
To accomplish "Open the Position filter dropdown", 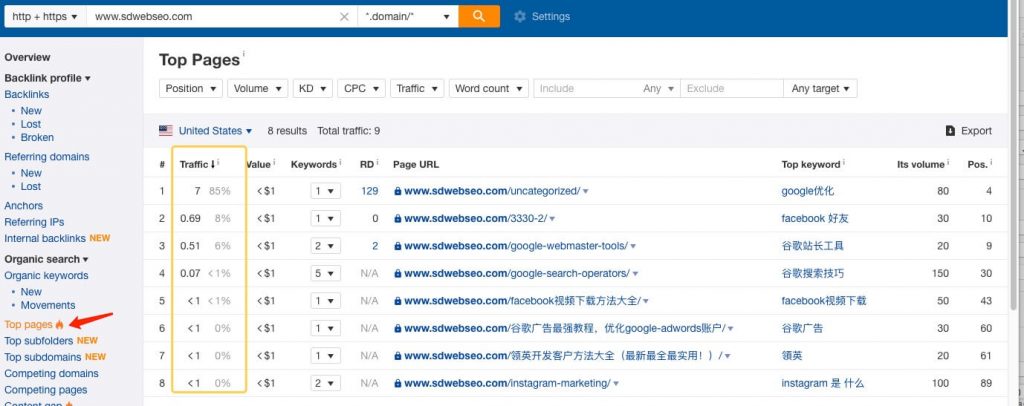I will [x=191, y=88].
